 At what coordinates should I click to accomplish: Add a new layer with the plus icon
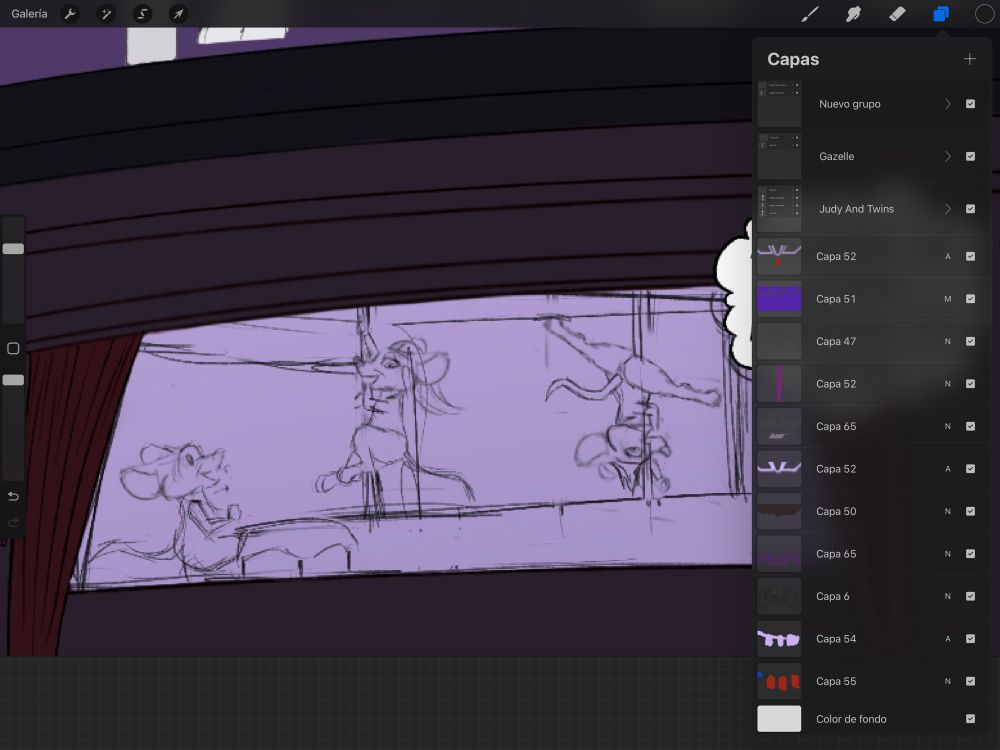pyautogui.click(x=969, y=59)
